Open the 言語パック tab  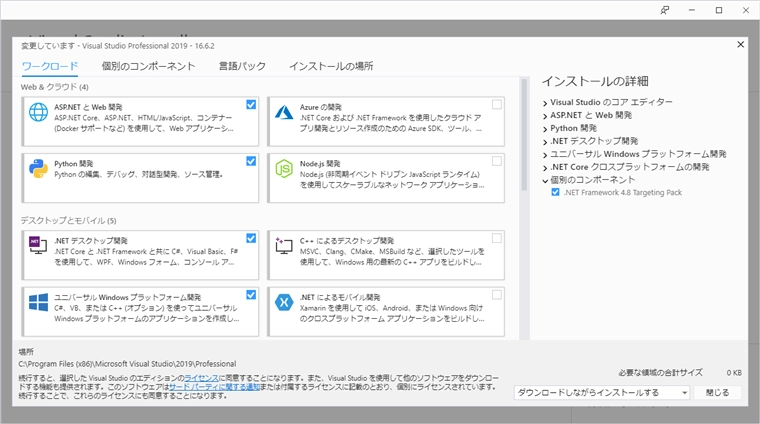(242, 66)
